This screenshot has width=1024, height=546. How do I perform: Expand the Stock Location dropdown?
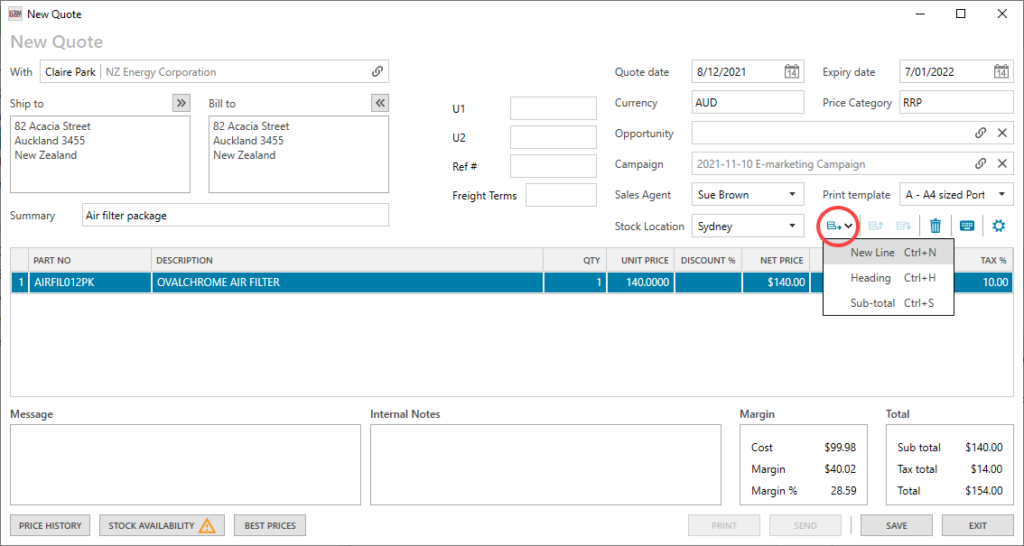point(792,226)
